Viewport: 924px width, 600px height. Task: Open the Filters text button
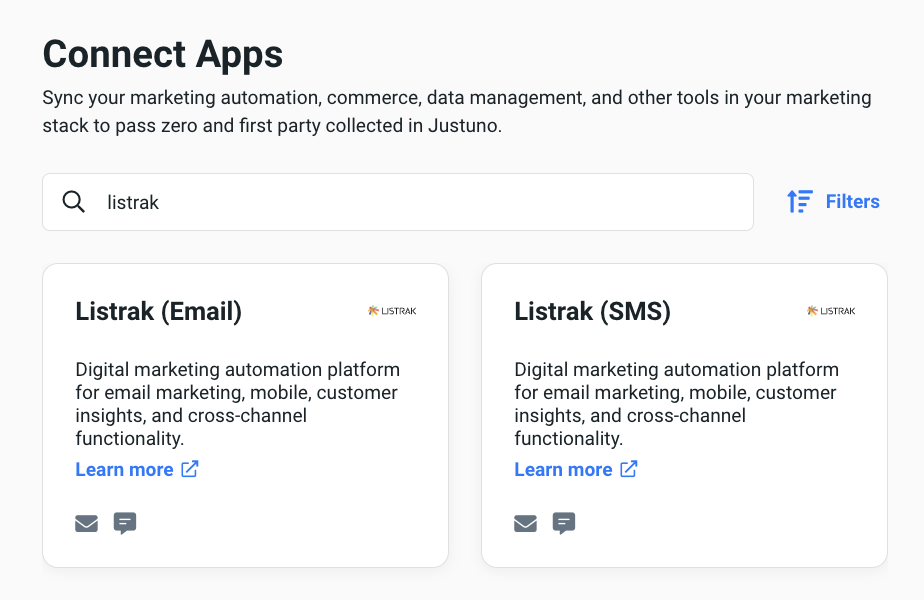pos(852,202)
